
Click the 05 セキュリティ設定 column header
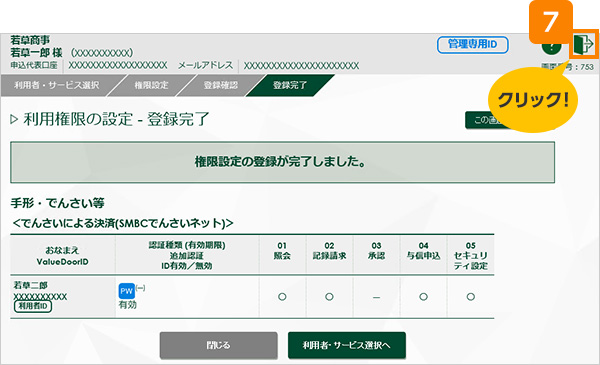471,256
